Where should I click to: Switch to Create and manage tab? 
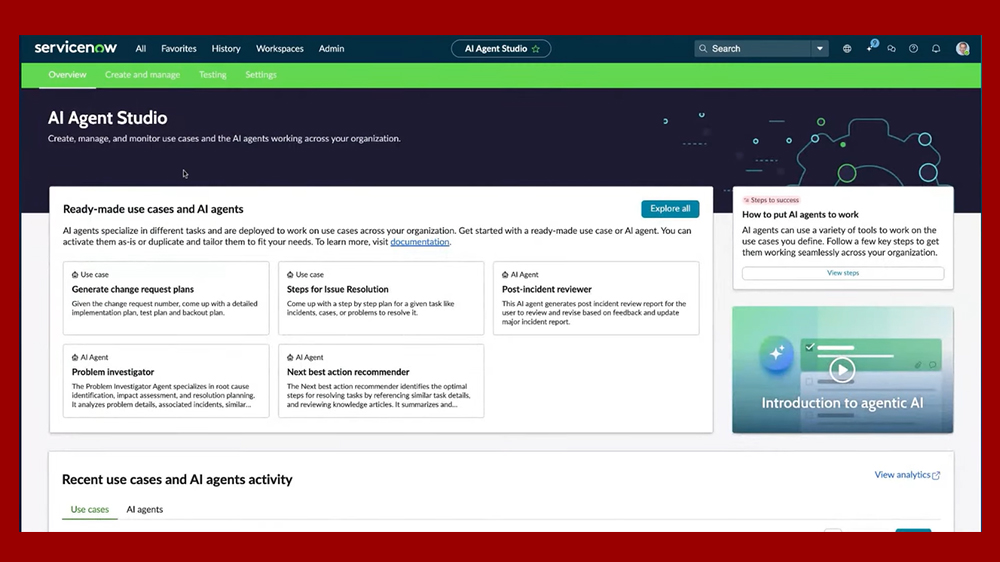pos(142,75)
